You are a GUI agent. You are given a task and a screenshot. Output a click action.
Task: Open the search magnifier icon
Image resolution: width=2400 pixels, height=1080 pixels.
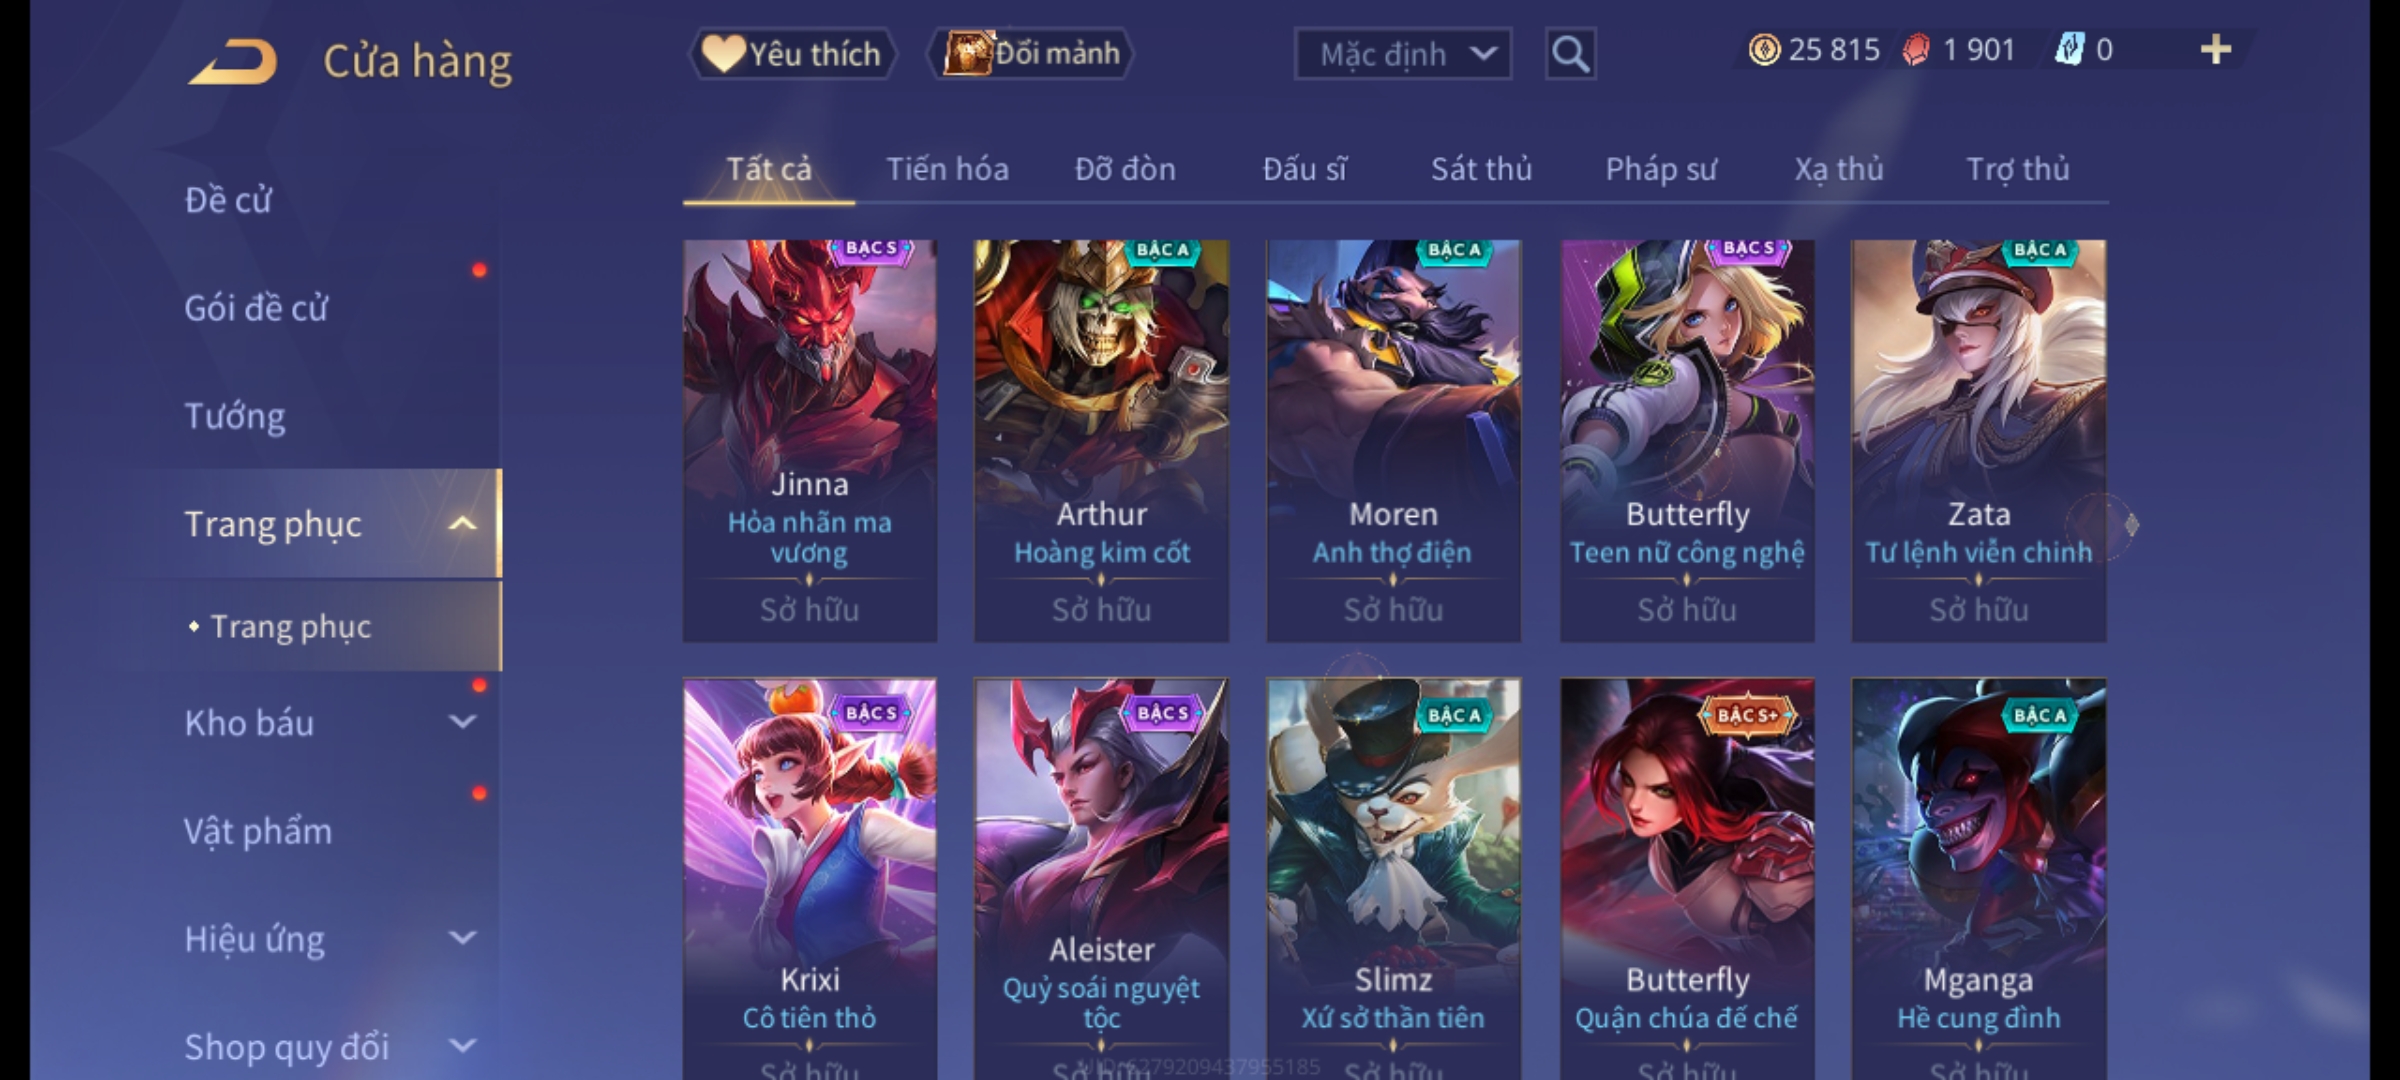tap(1570, 54)
